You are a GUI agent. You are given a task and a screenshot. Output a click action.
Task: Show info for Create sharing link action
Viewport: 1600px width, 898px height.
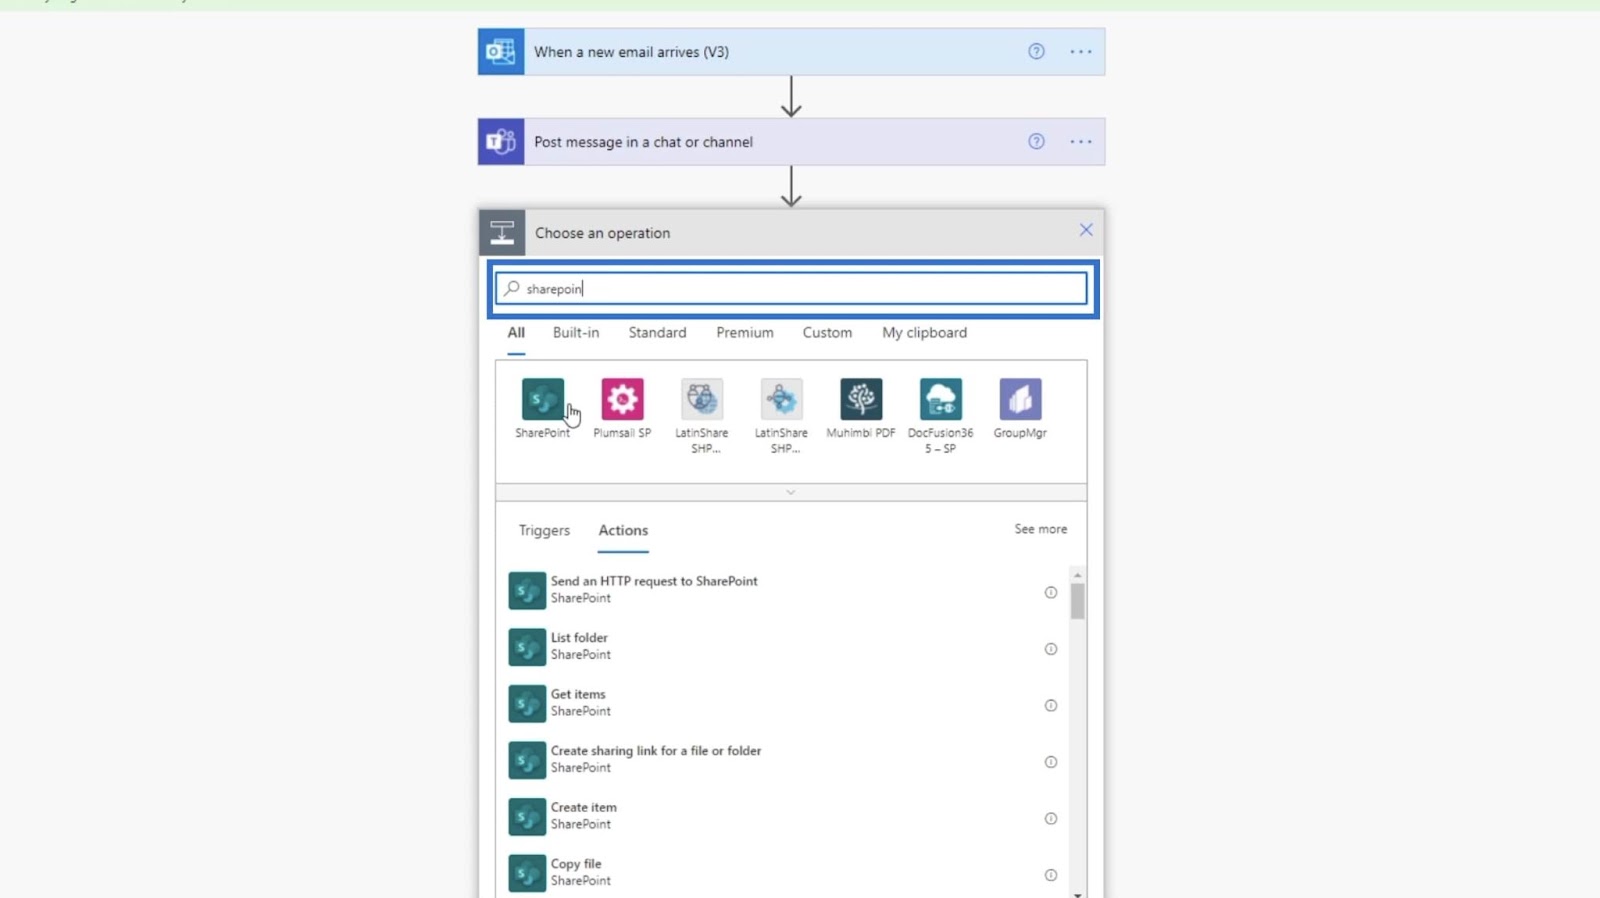tap(1051, 762)
